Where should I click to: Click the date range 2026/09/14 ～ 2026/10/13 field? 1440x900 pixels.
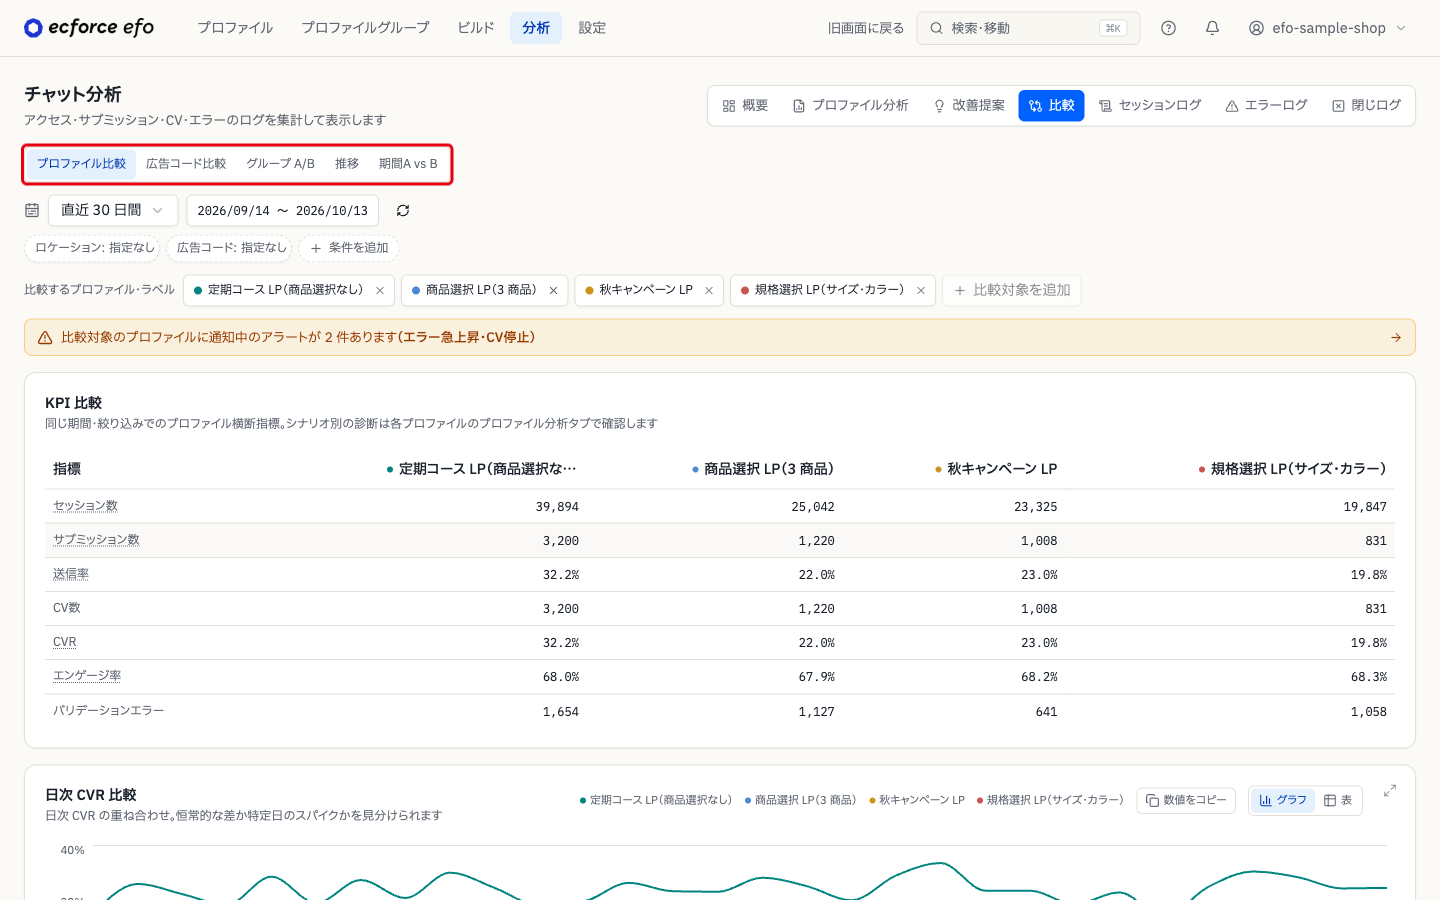click(283, 211)
